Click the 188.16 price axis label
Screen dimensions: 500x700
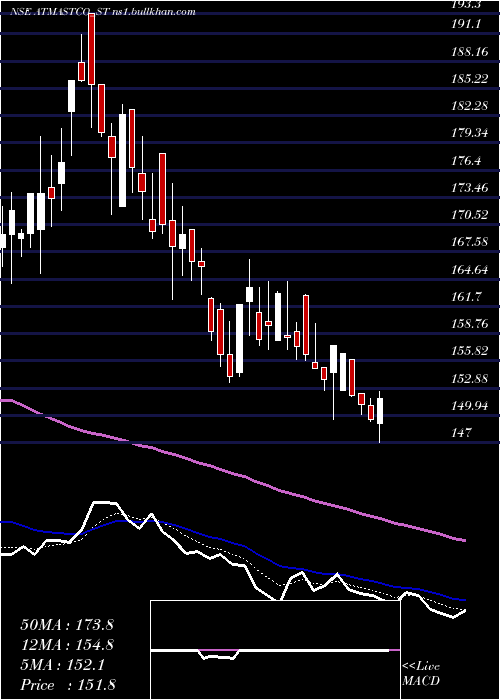[470, 52]
